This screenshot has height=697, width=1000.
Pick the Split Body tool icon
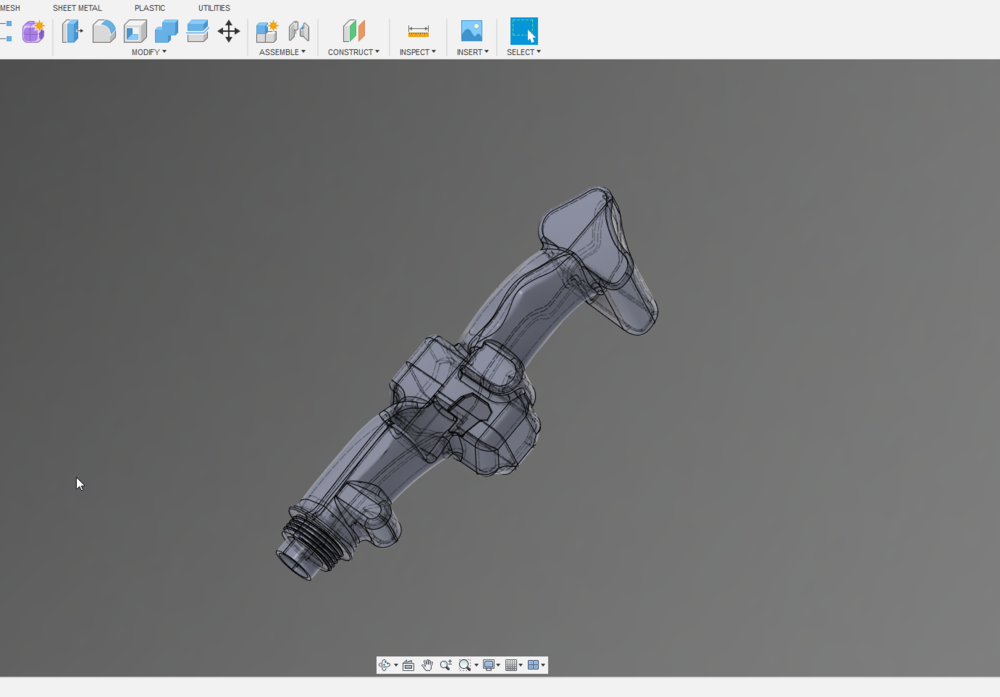point(198,31)
